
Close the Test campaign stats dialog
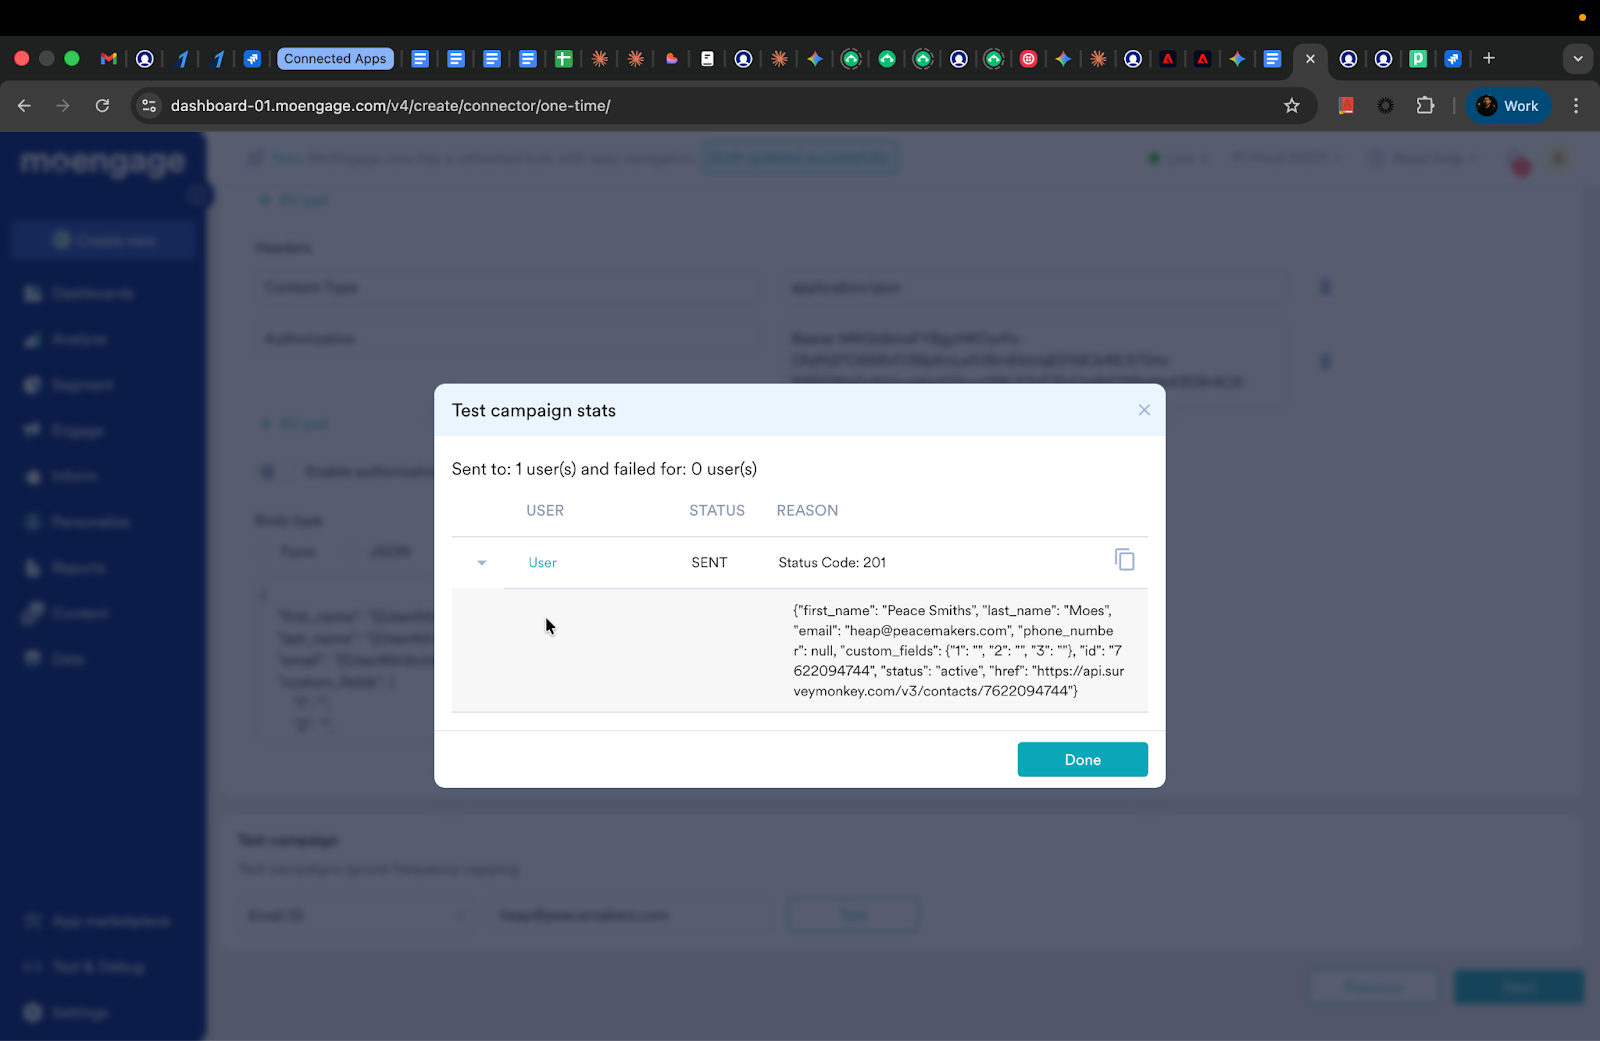coord(1144,410)
